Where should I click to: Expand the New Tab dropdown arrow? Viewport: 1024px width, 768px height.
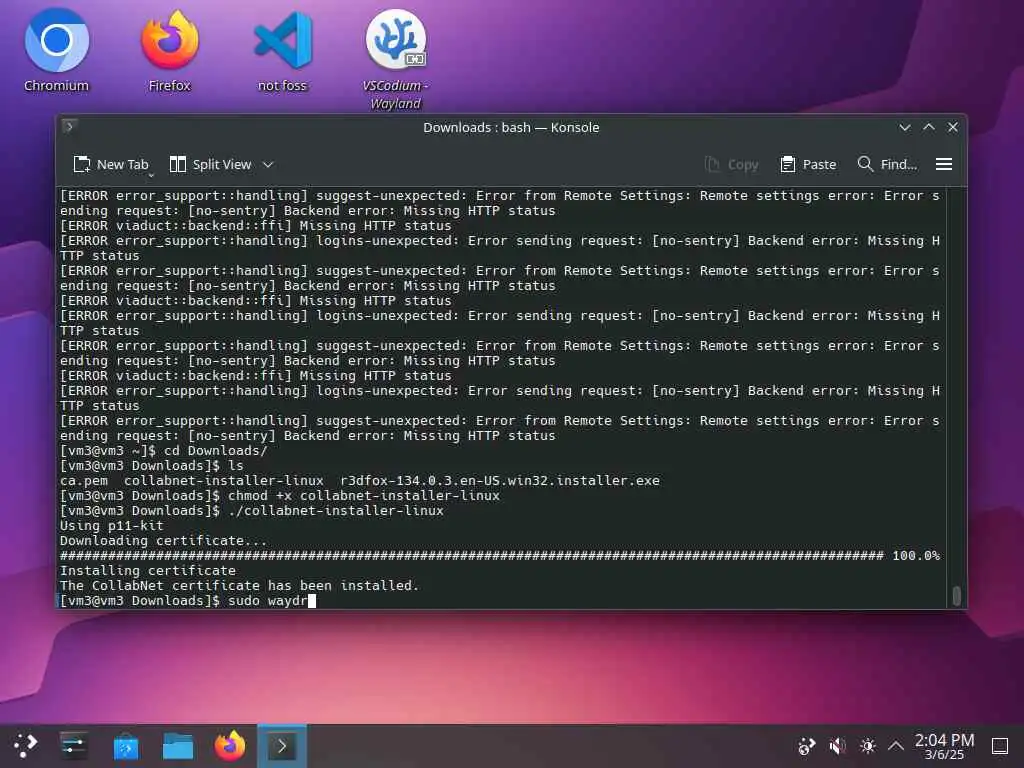(x=151, y=174)
